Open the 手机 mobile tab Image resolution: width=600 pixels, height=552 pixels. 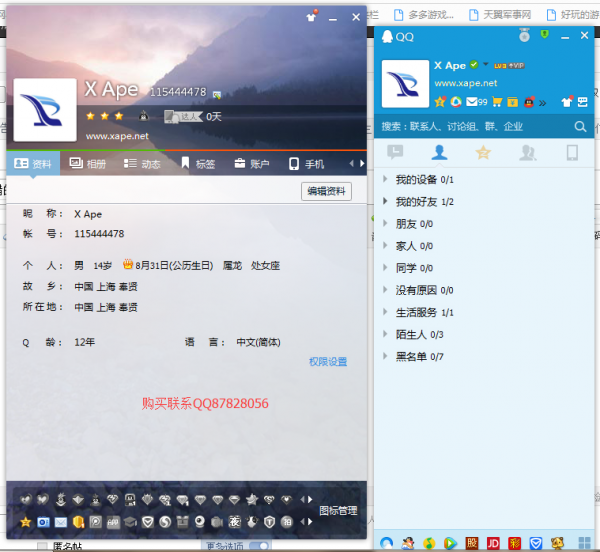(307, 164)
